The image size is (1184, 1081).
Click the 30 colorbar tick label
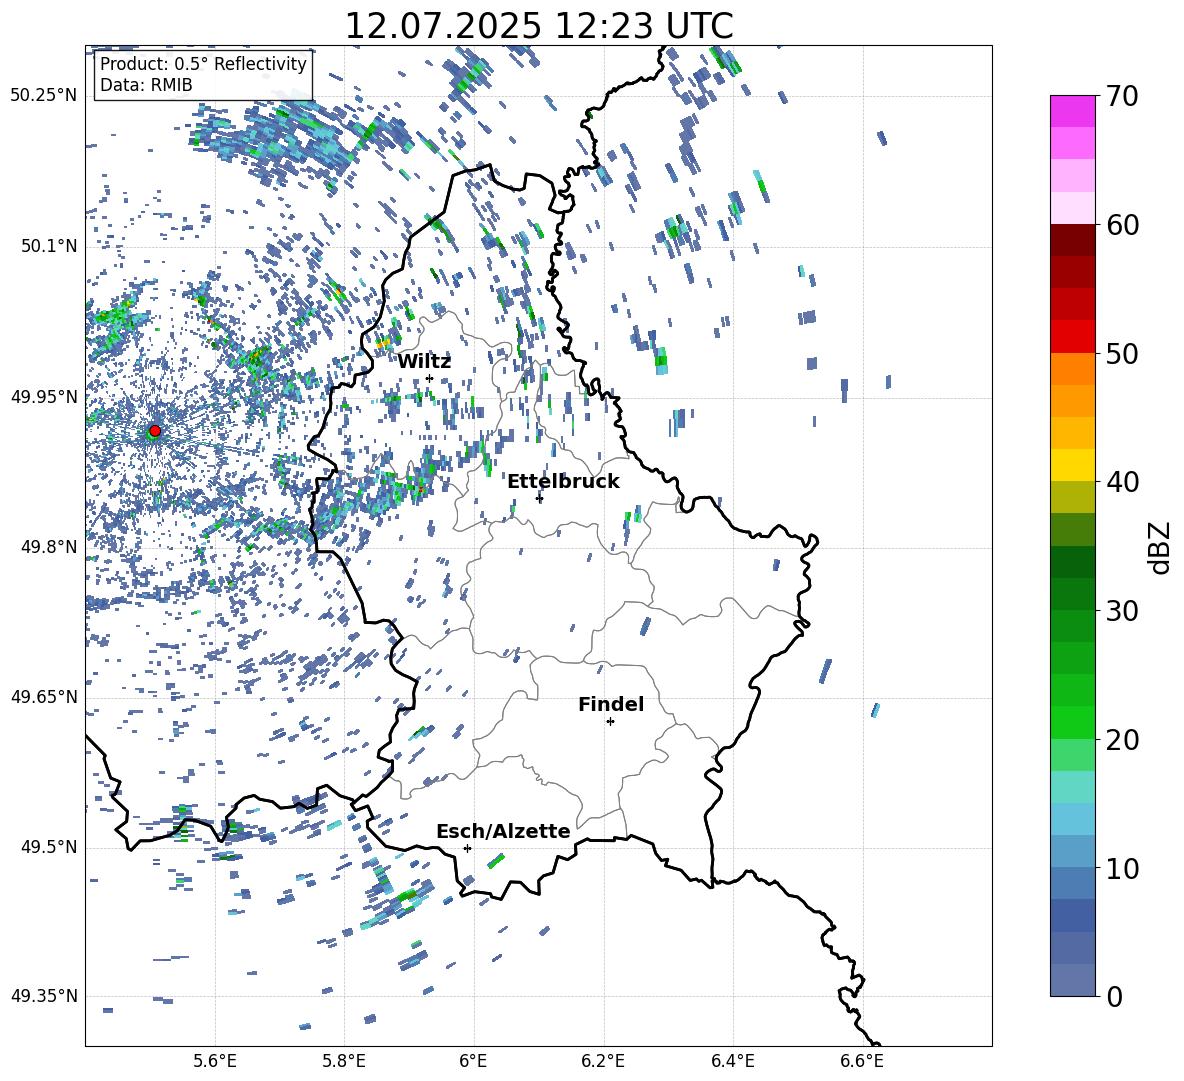point(1122,611)
